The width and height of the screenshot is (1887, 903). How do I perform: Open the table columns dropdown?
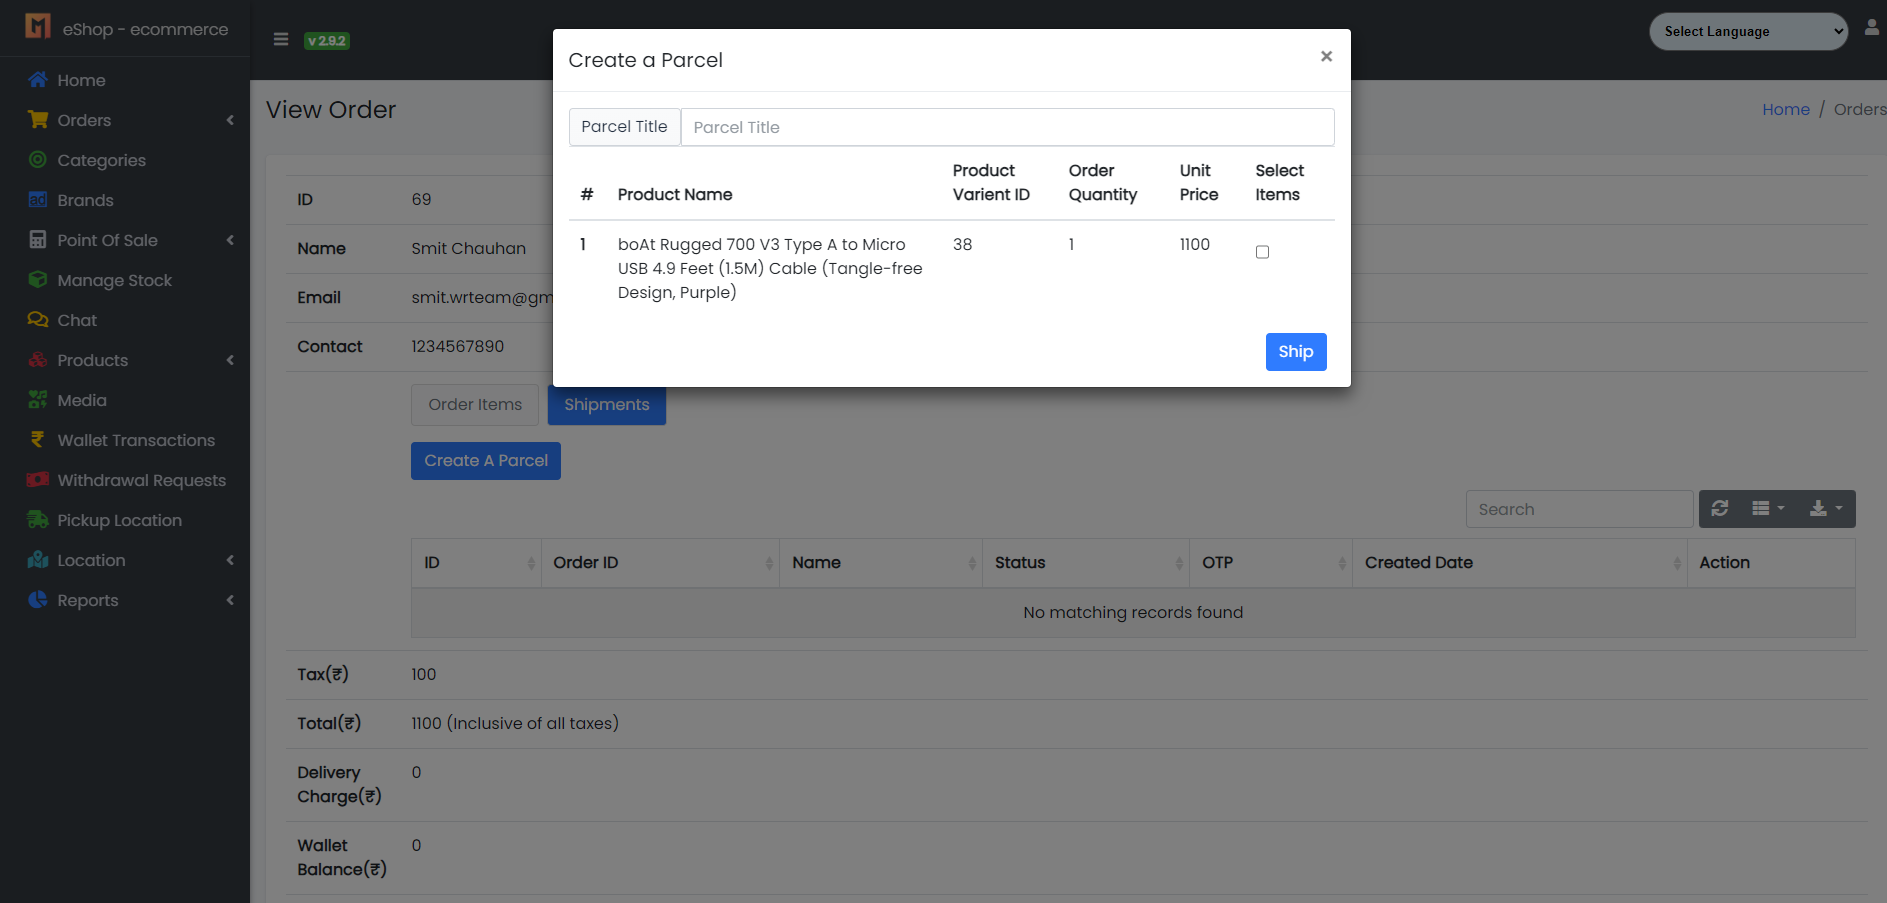pyautogui.click(x=1768, y=509)
